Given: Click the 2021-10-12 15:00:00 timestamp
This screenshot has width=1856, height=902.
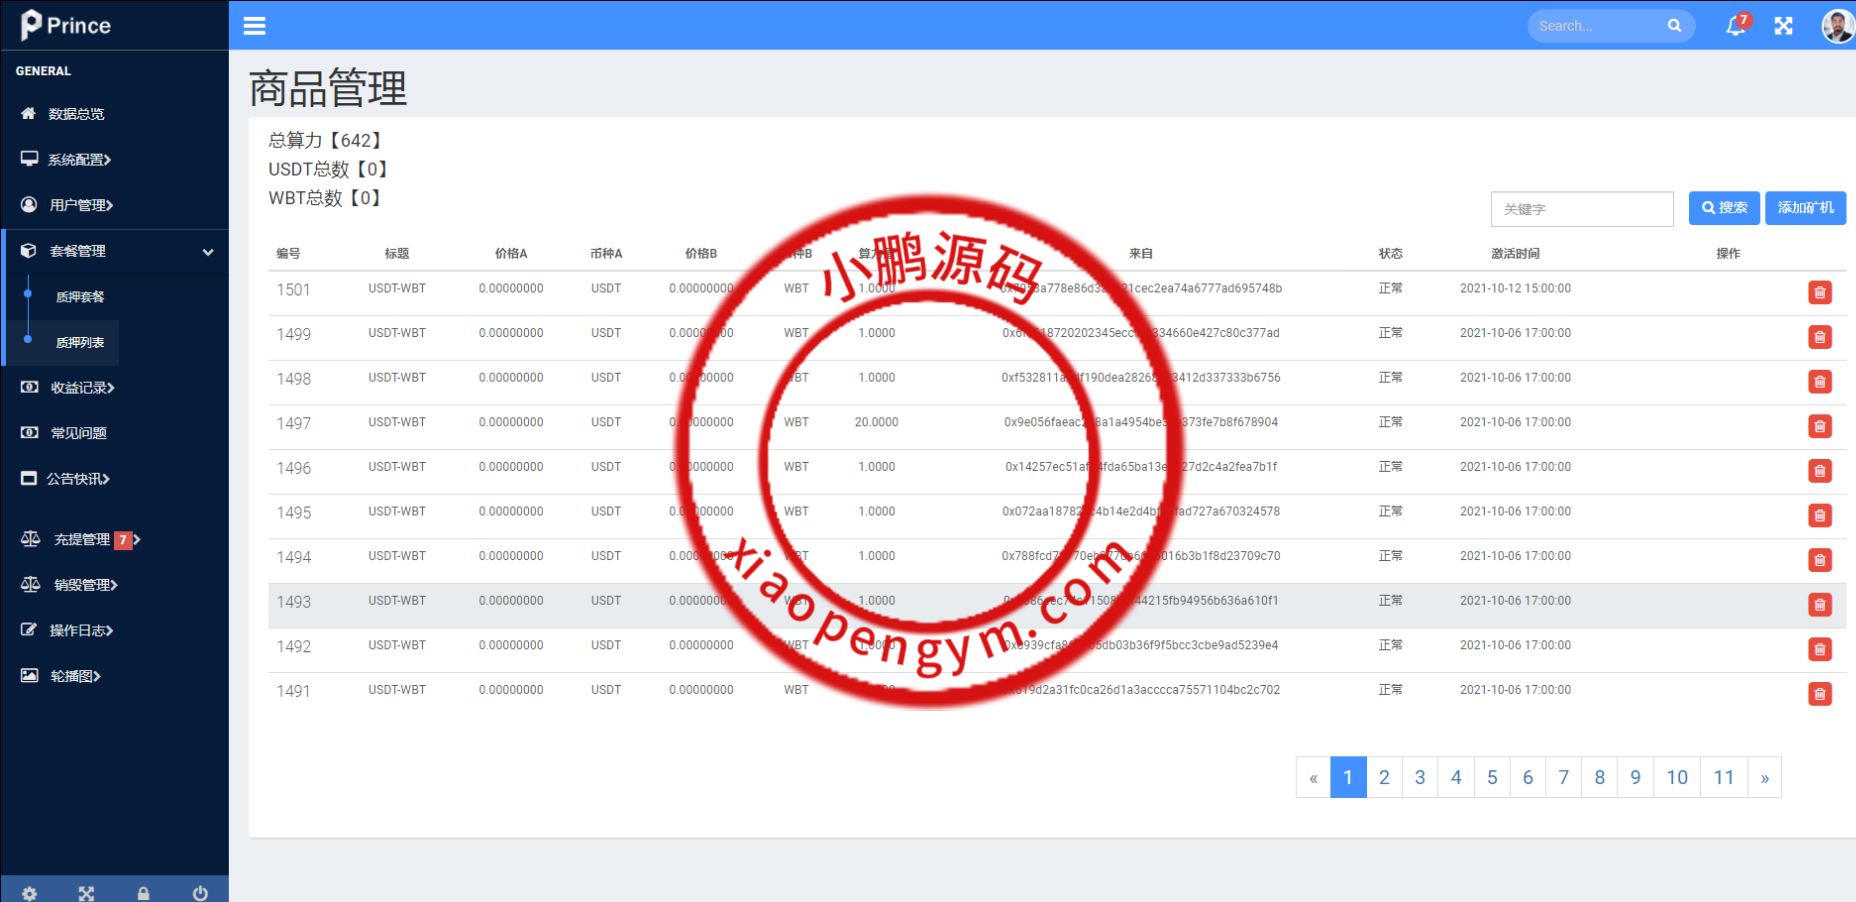Looking at the screenshot, I should pyautogui.click(x=1515, y=288).
